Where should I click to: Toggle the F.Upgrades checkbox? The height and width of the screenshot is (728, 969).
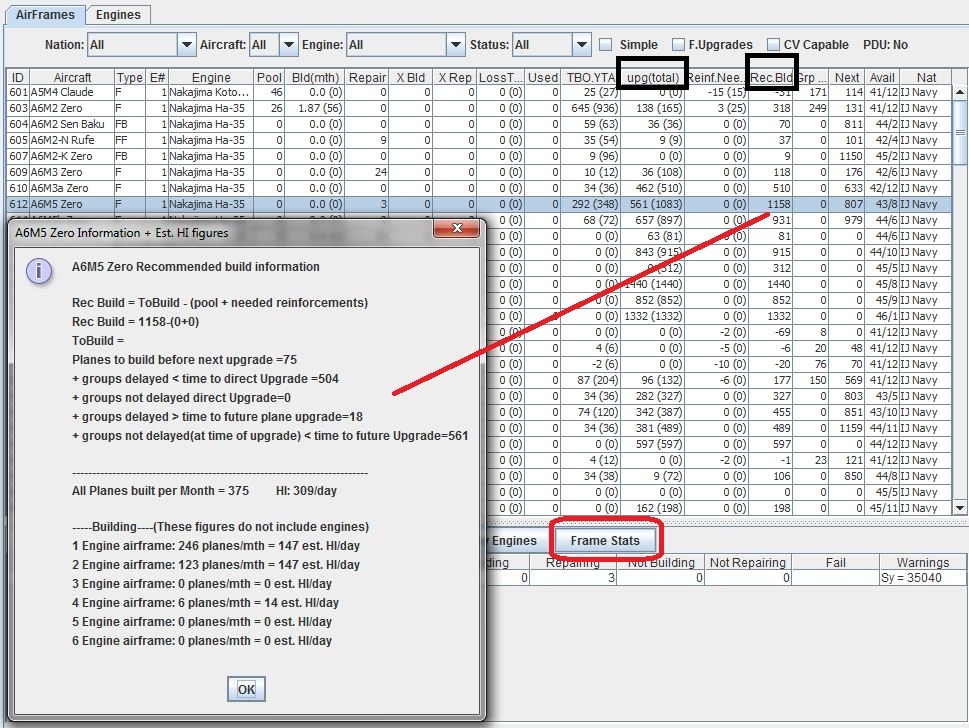(x=679, y=44)
